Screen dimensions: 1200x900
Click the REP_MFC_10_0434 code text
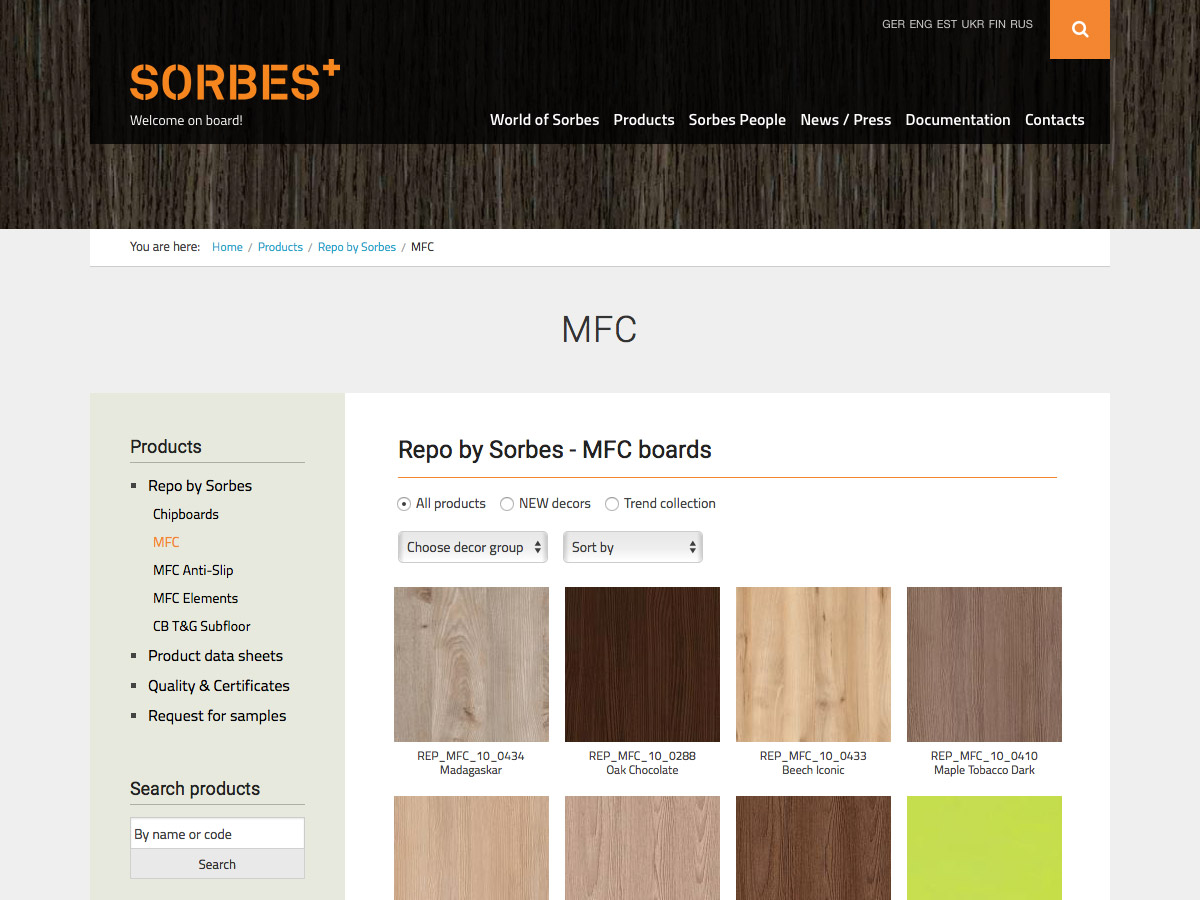click(471, 756)
